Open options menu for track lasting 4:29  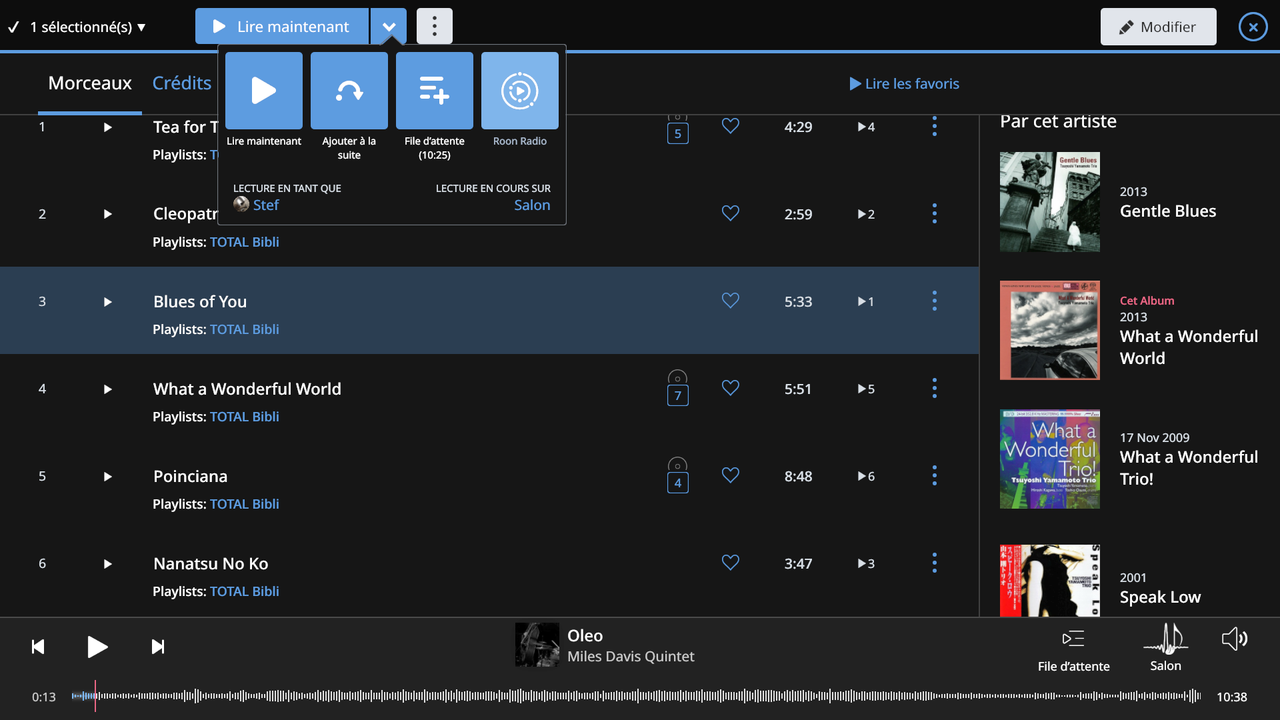(934, 126)
